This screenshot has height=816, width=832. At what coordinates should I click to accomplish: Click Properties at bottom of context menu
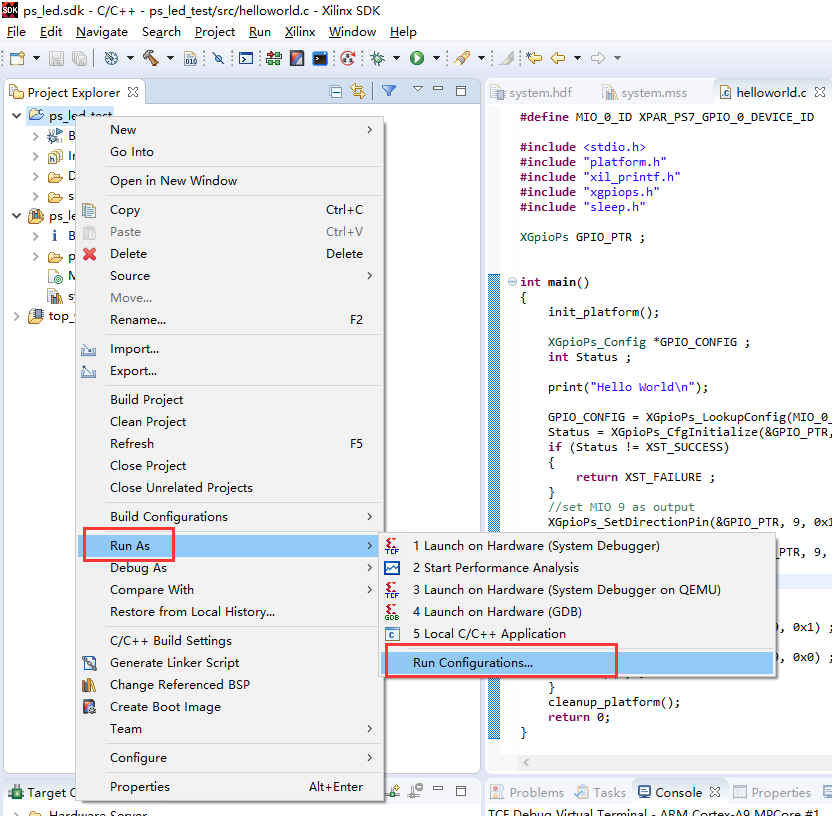(229, 787)
